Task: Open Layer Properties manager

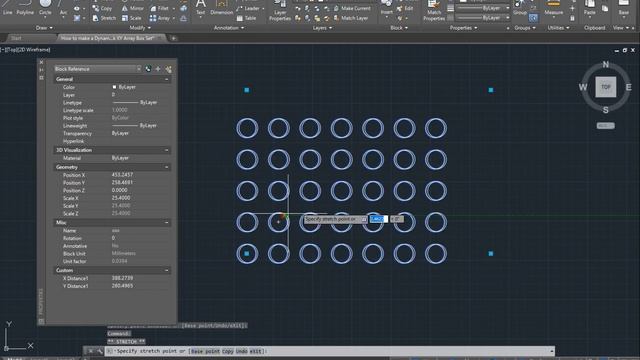Action: (280, 11)
